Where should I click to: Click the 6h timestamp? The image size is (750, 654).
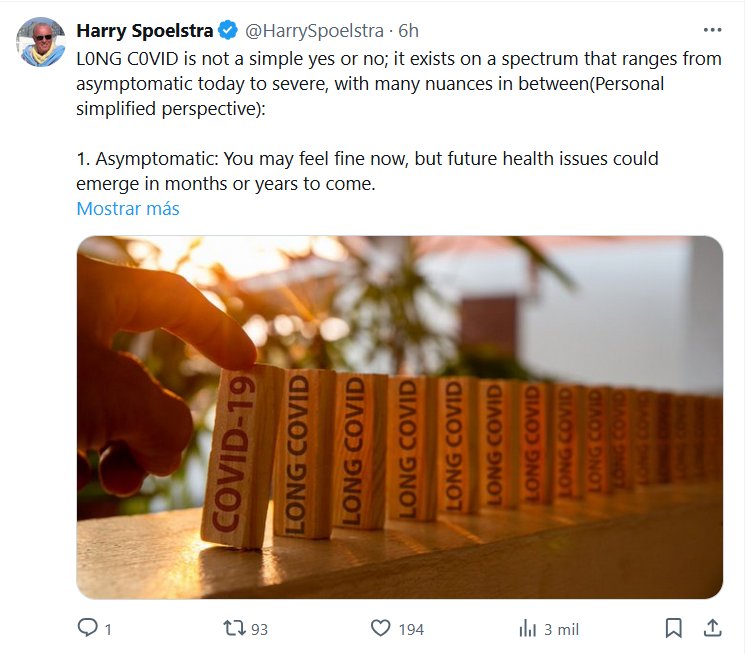tap(408, 31)
